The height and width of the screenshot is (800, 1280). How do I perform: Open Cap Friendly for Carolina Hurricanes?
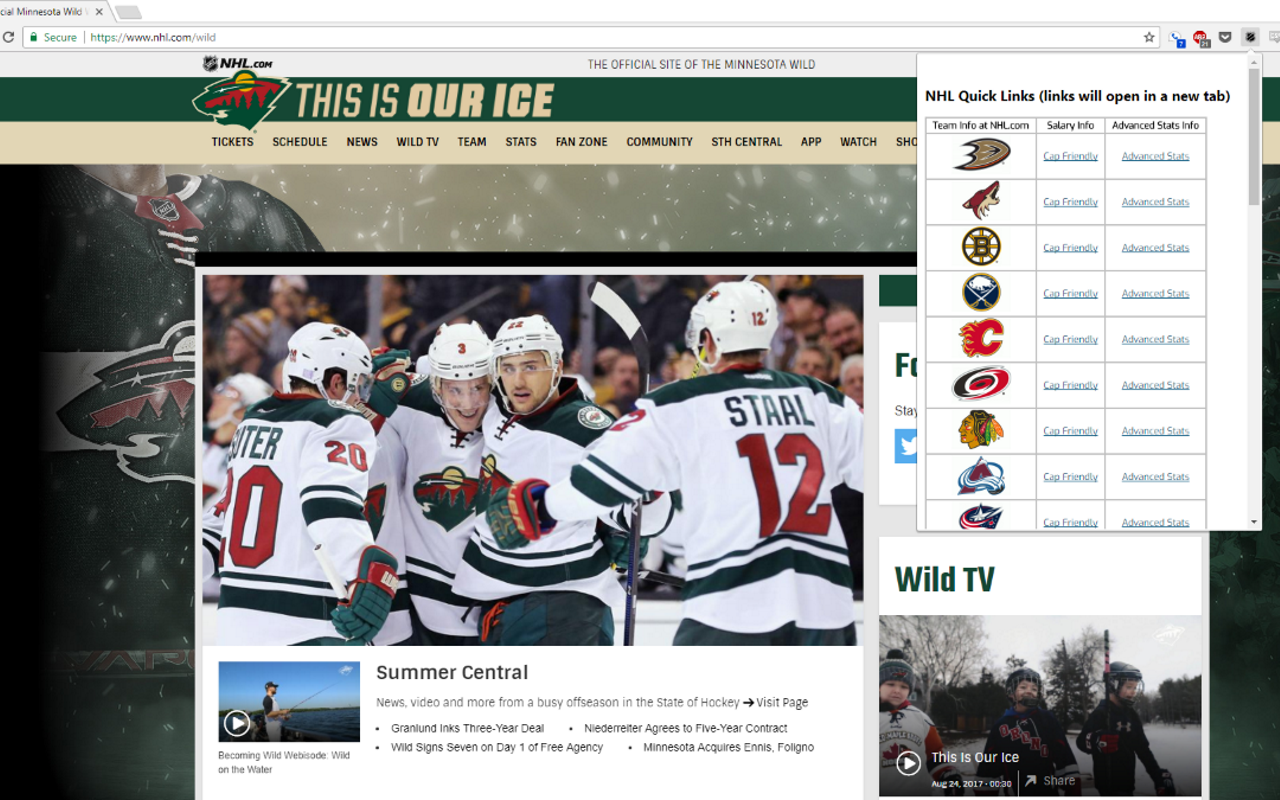tap(1070, 385)
